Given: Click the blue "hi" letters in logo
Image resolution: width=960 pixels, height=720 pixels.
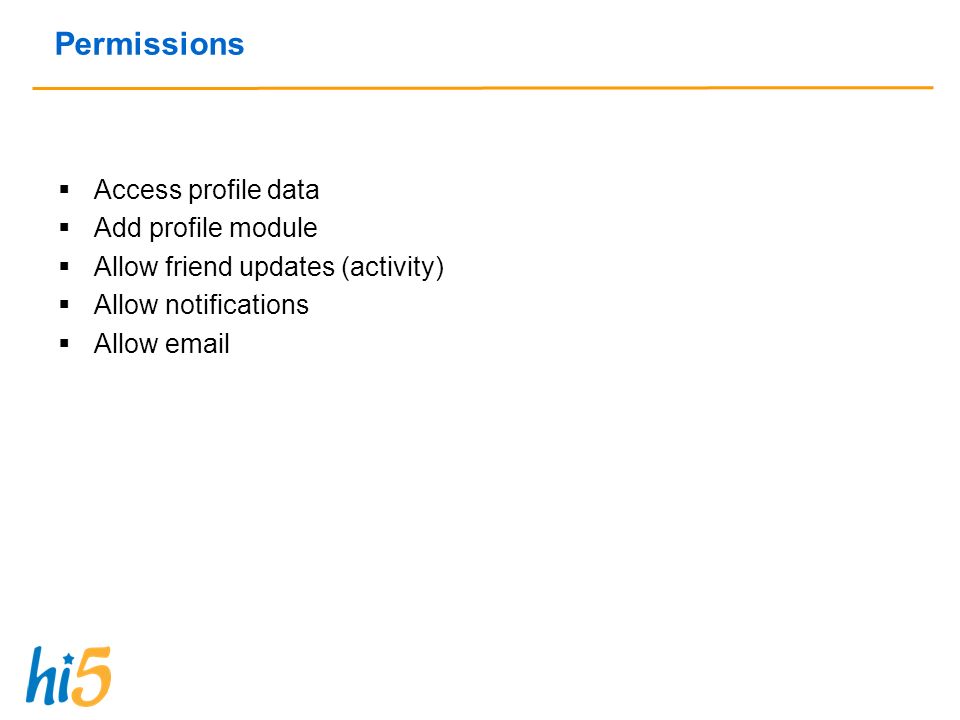Looking at the screenshot, I should click(x=49, y=676).
